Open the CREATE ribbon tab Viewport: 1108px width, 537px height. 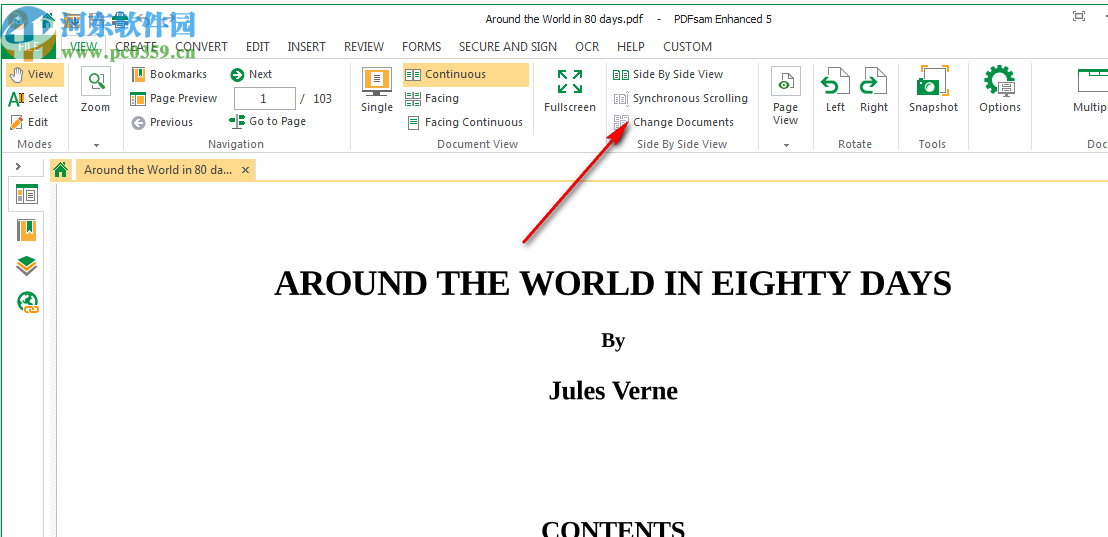136,47
